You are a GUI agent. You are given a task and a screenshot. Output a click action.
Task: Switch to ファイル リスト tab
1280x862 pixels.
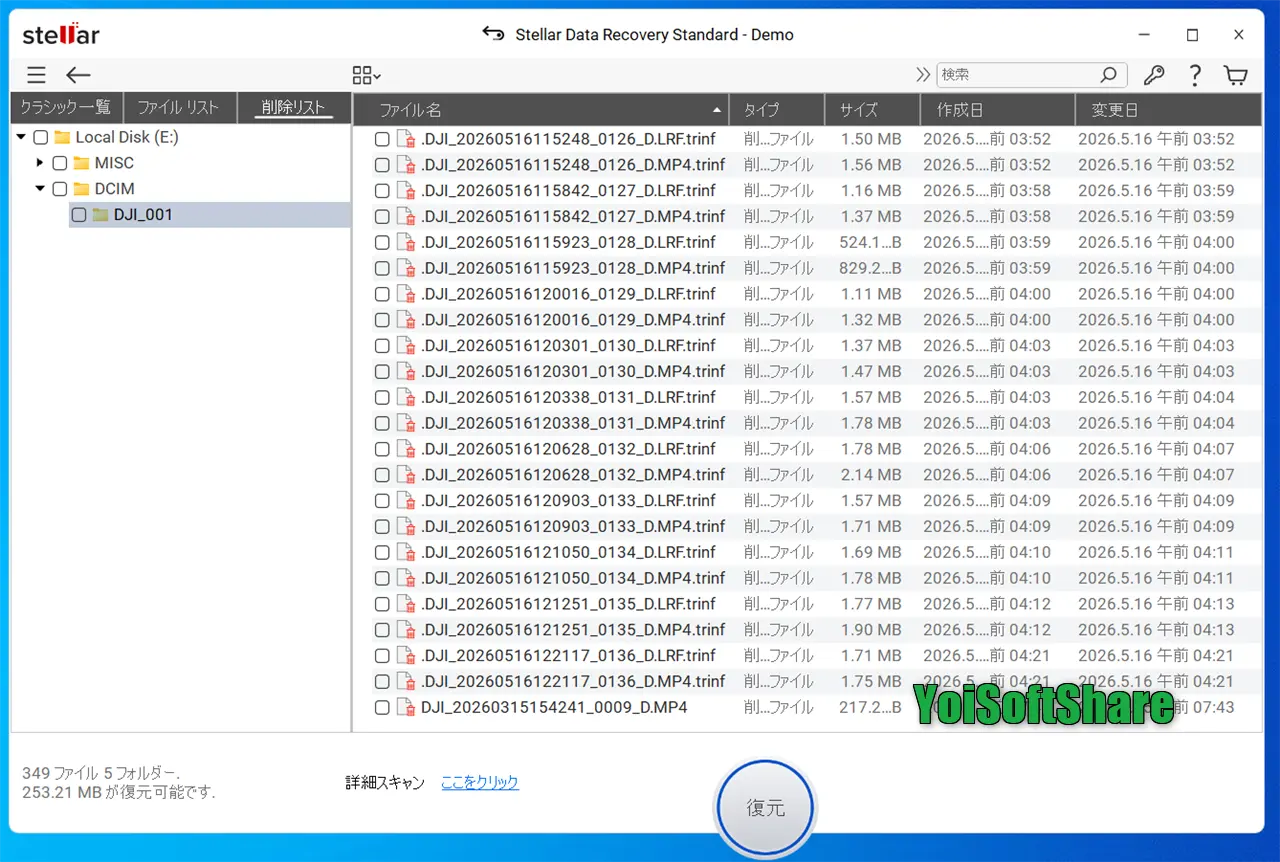[x=178, y=107]
